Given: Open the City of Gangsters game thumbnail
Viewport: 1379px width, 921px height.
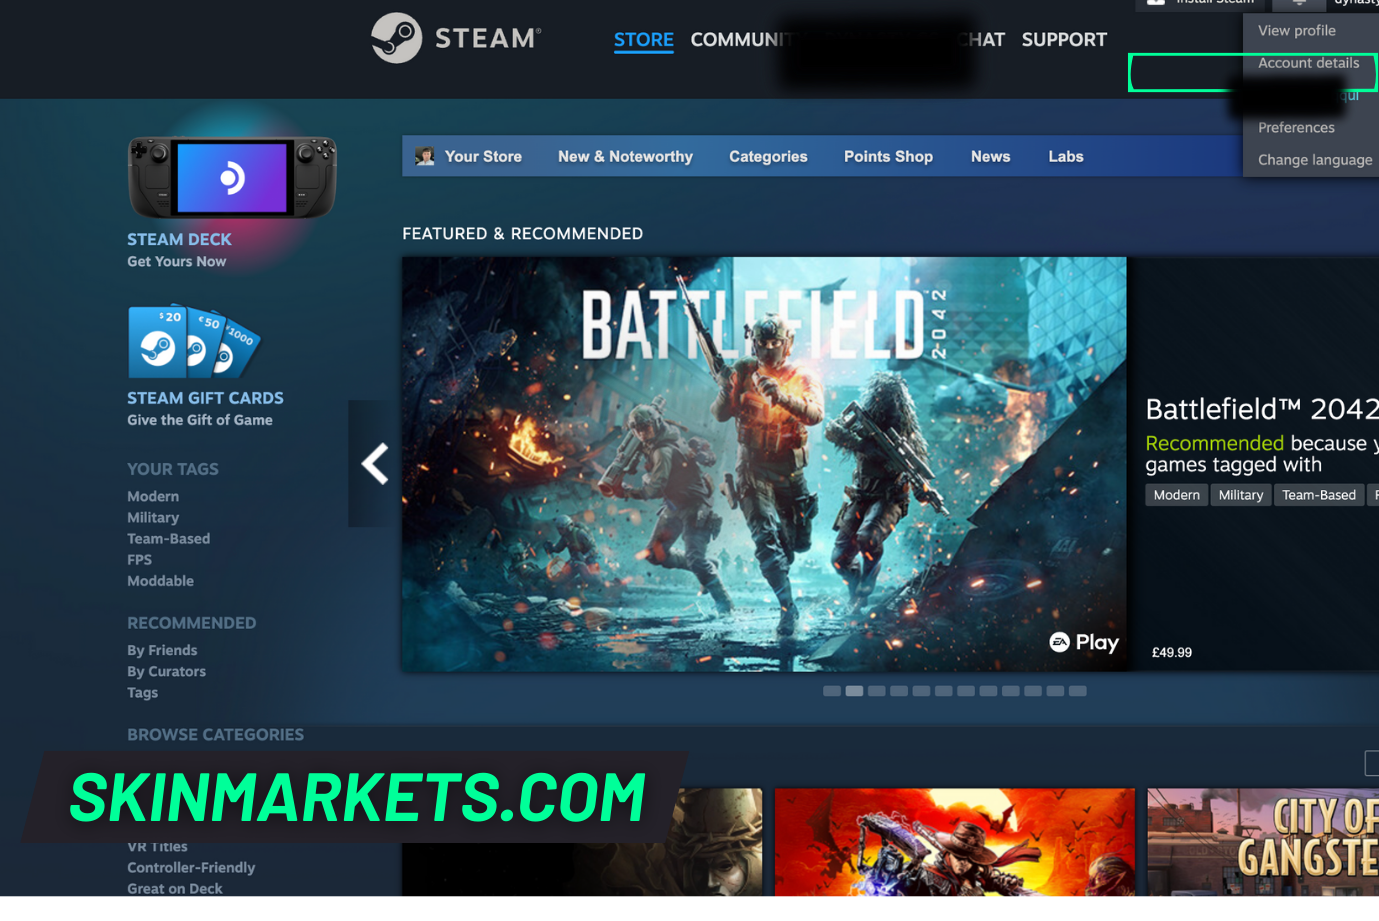Looking at the screenshot, I should pos(1263,842).
